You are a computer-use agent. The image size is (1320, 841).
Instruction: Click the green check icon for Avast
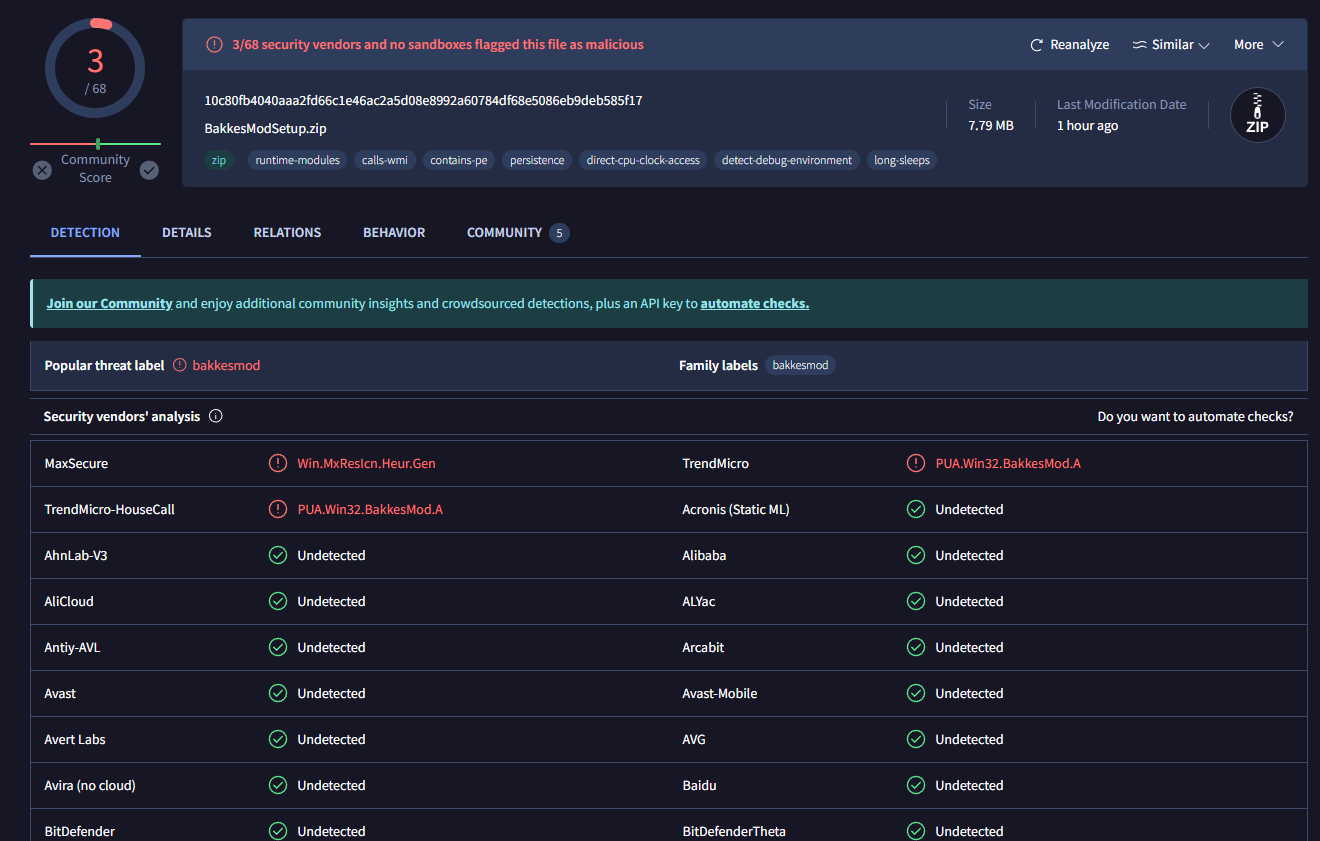tap(278, 693)
